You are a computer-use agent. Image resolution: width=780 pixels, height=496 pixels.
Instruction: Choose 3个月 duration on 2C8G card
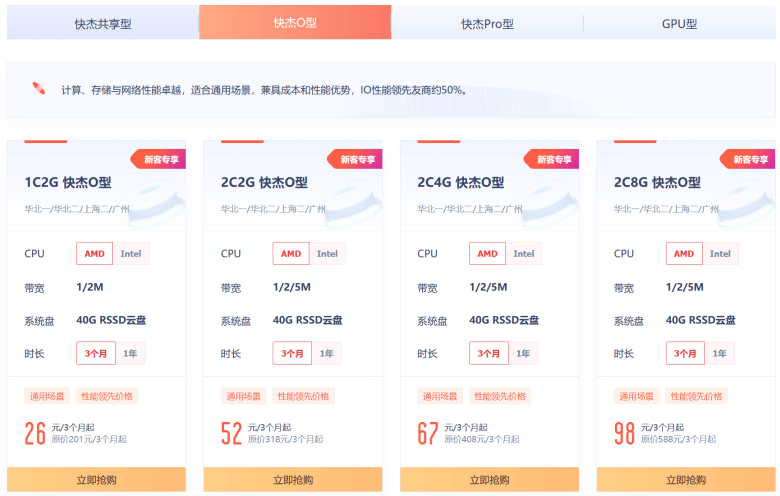point(685,353)
